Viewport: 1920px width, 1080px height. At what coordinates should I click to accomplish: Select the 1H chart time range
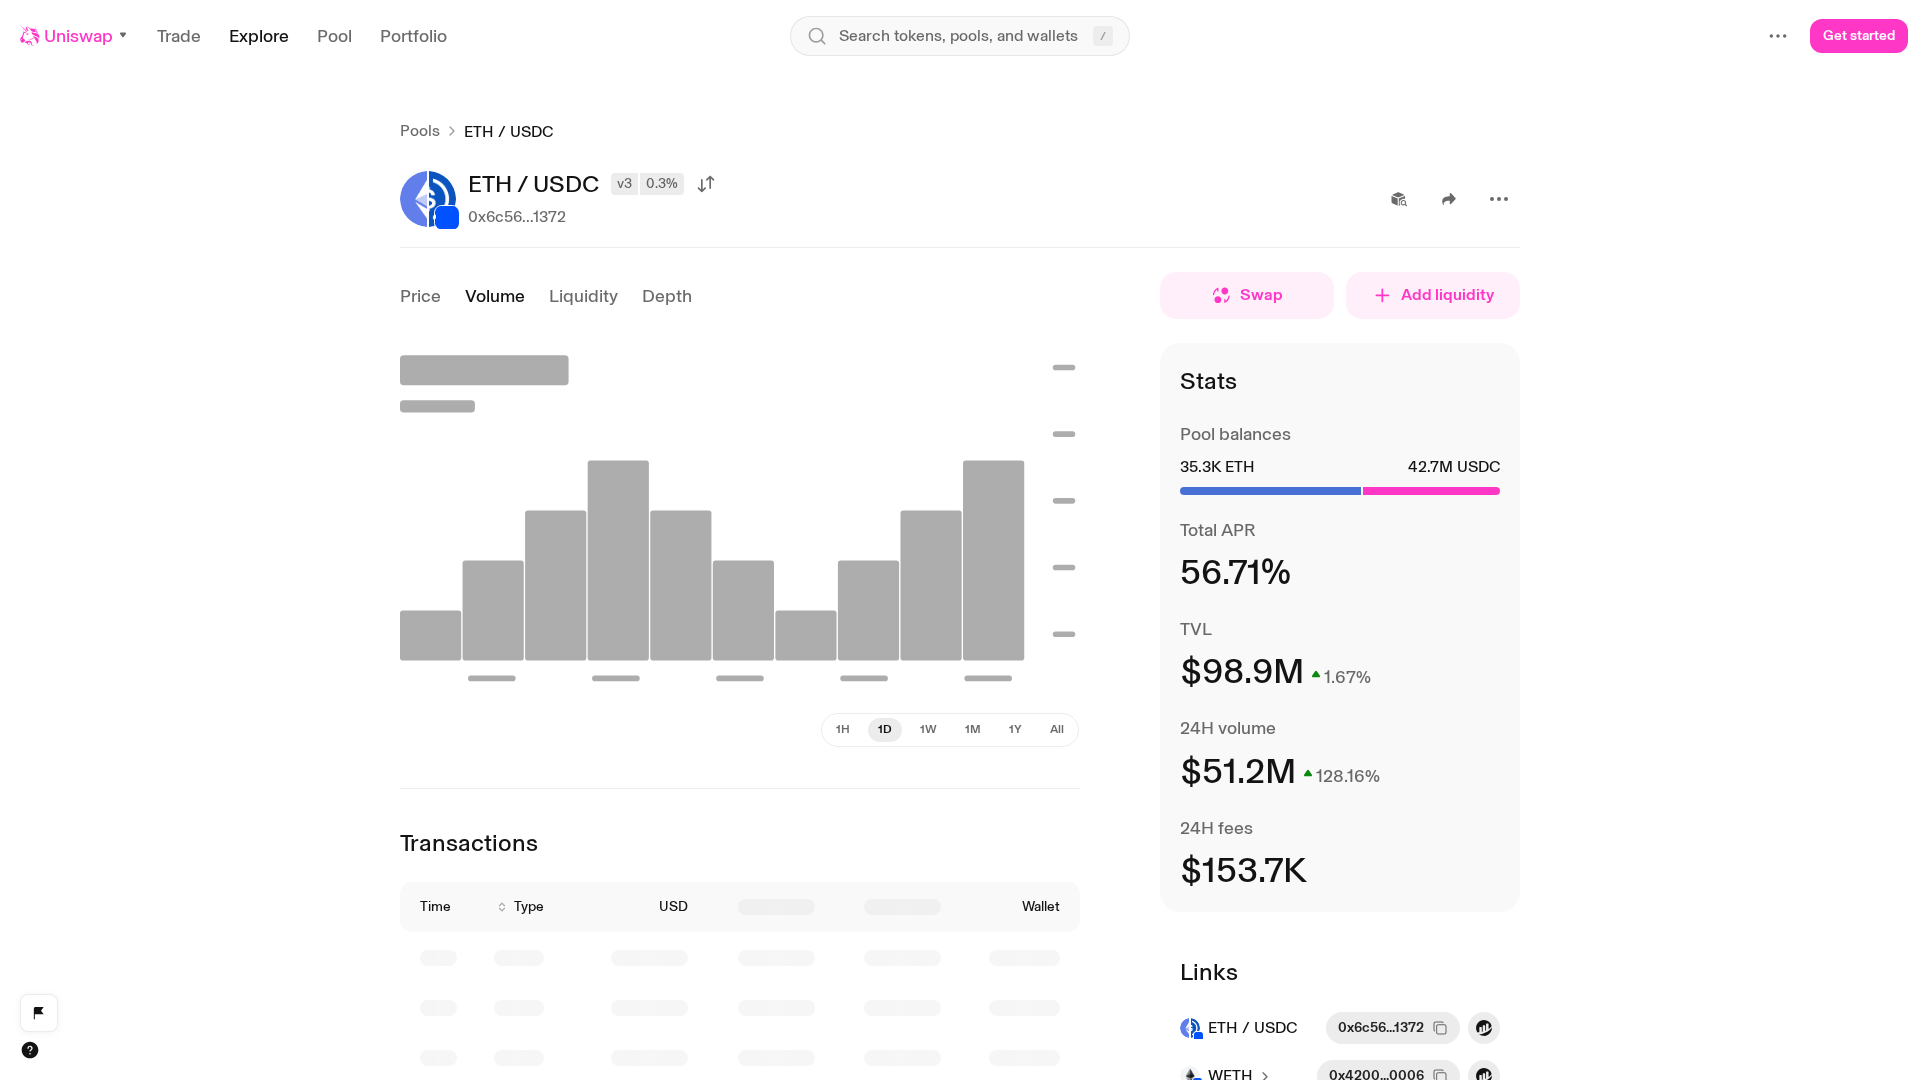pyautogui.click(x=843, y=730)
